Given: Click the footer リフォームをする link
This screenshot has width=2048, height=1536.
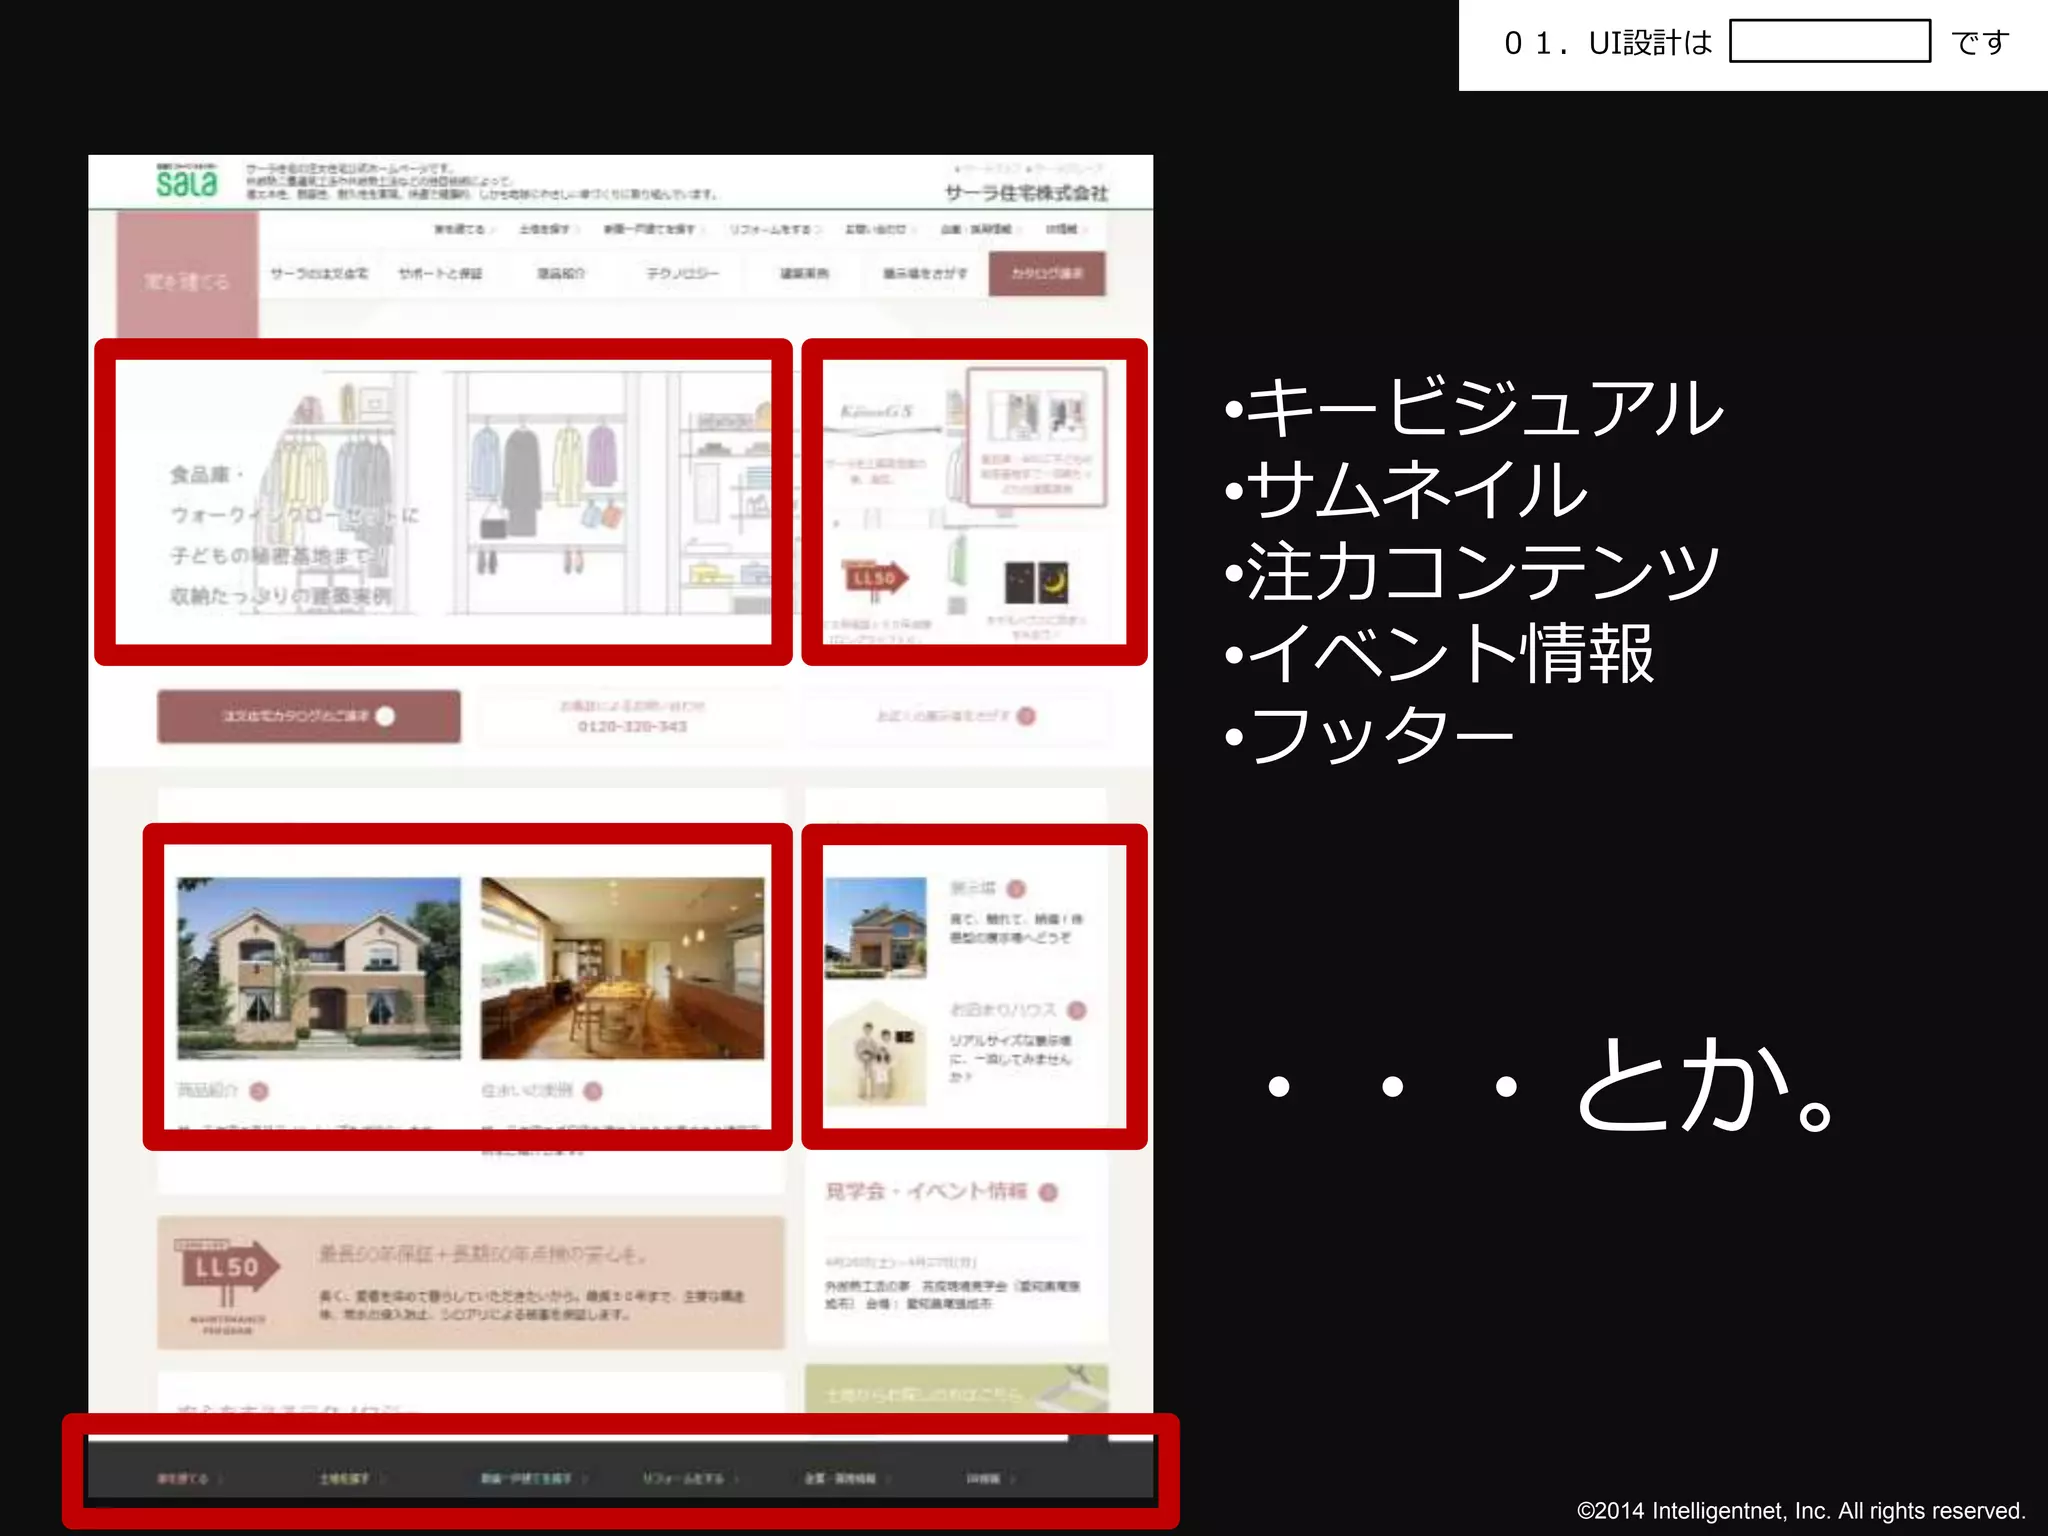Looking at the screenshot, I should [x=684, y=1478].
